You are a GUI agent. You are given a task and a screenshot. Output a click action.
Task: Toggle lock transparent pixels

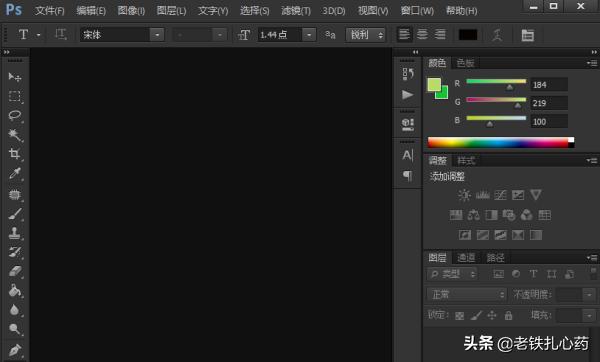pos(460,316)
